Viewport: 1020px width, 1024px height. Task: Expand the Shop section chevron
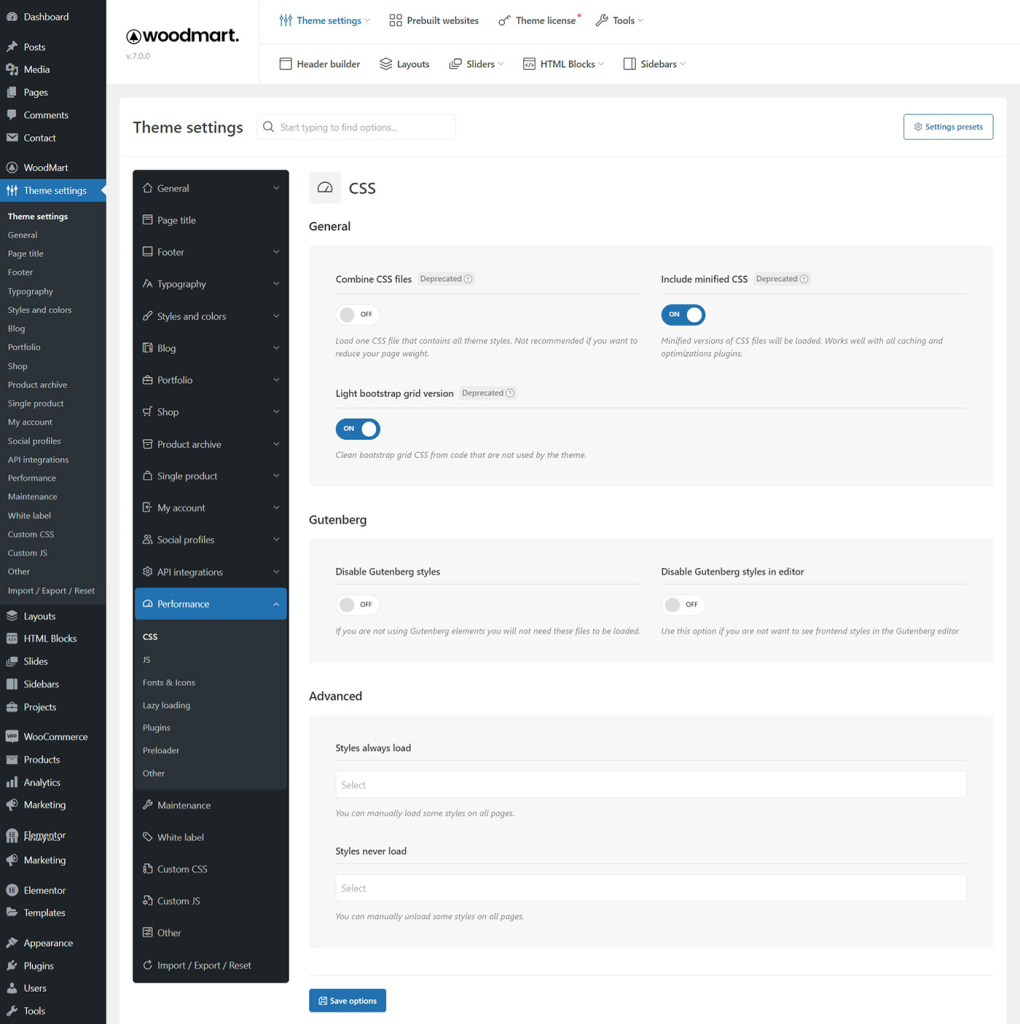(276, 412)
